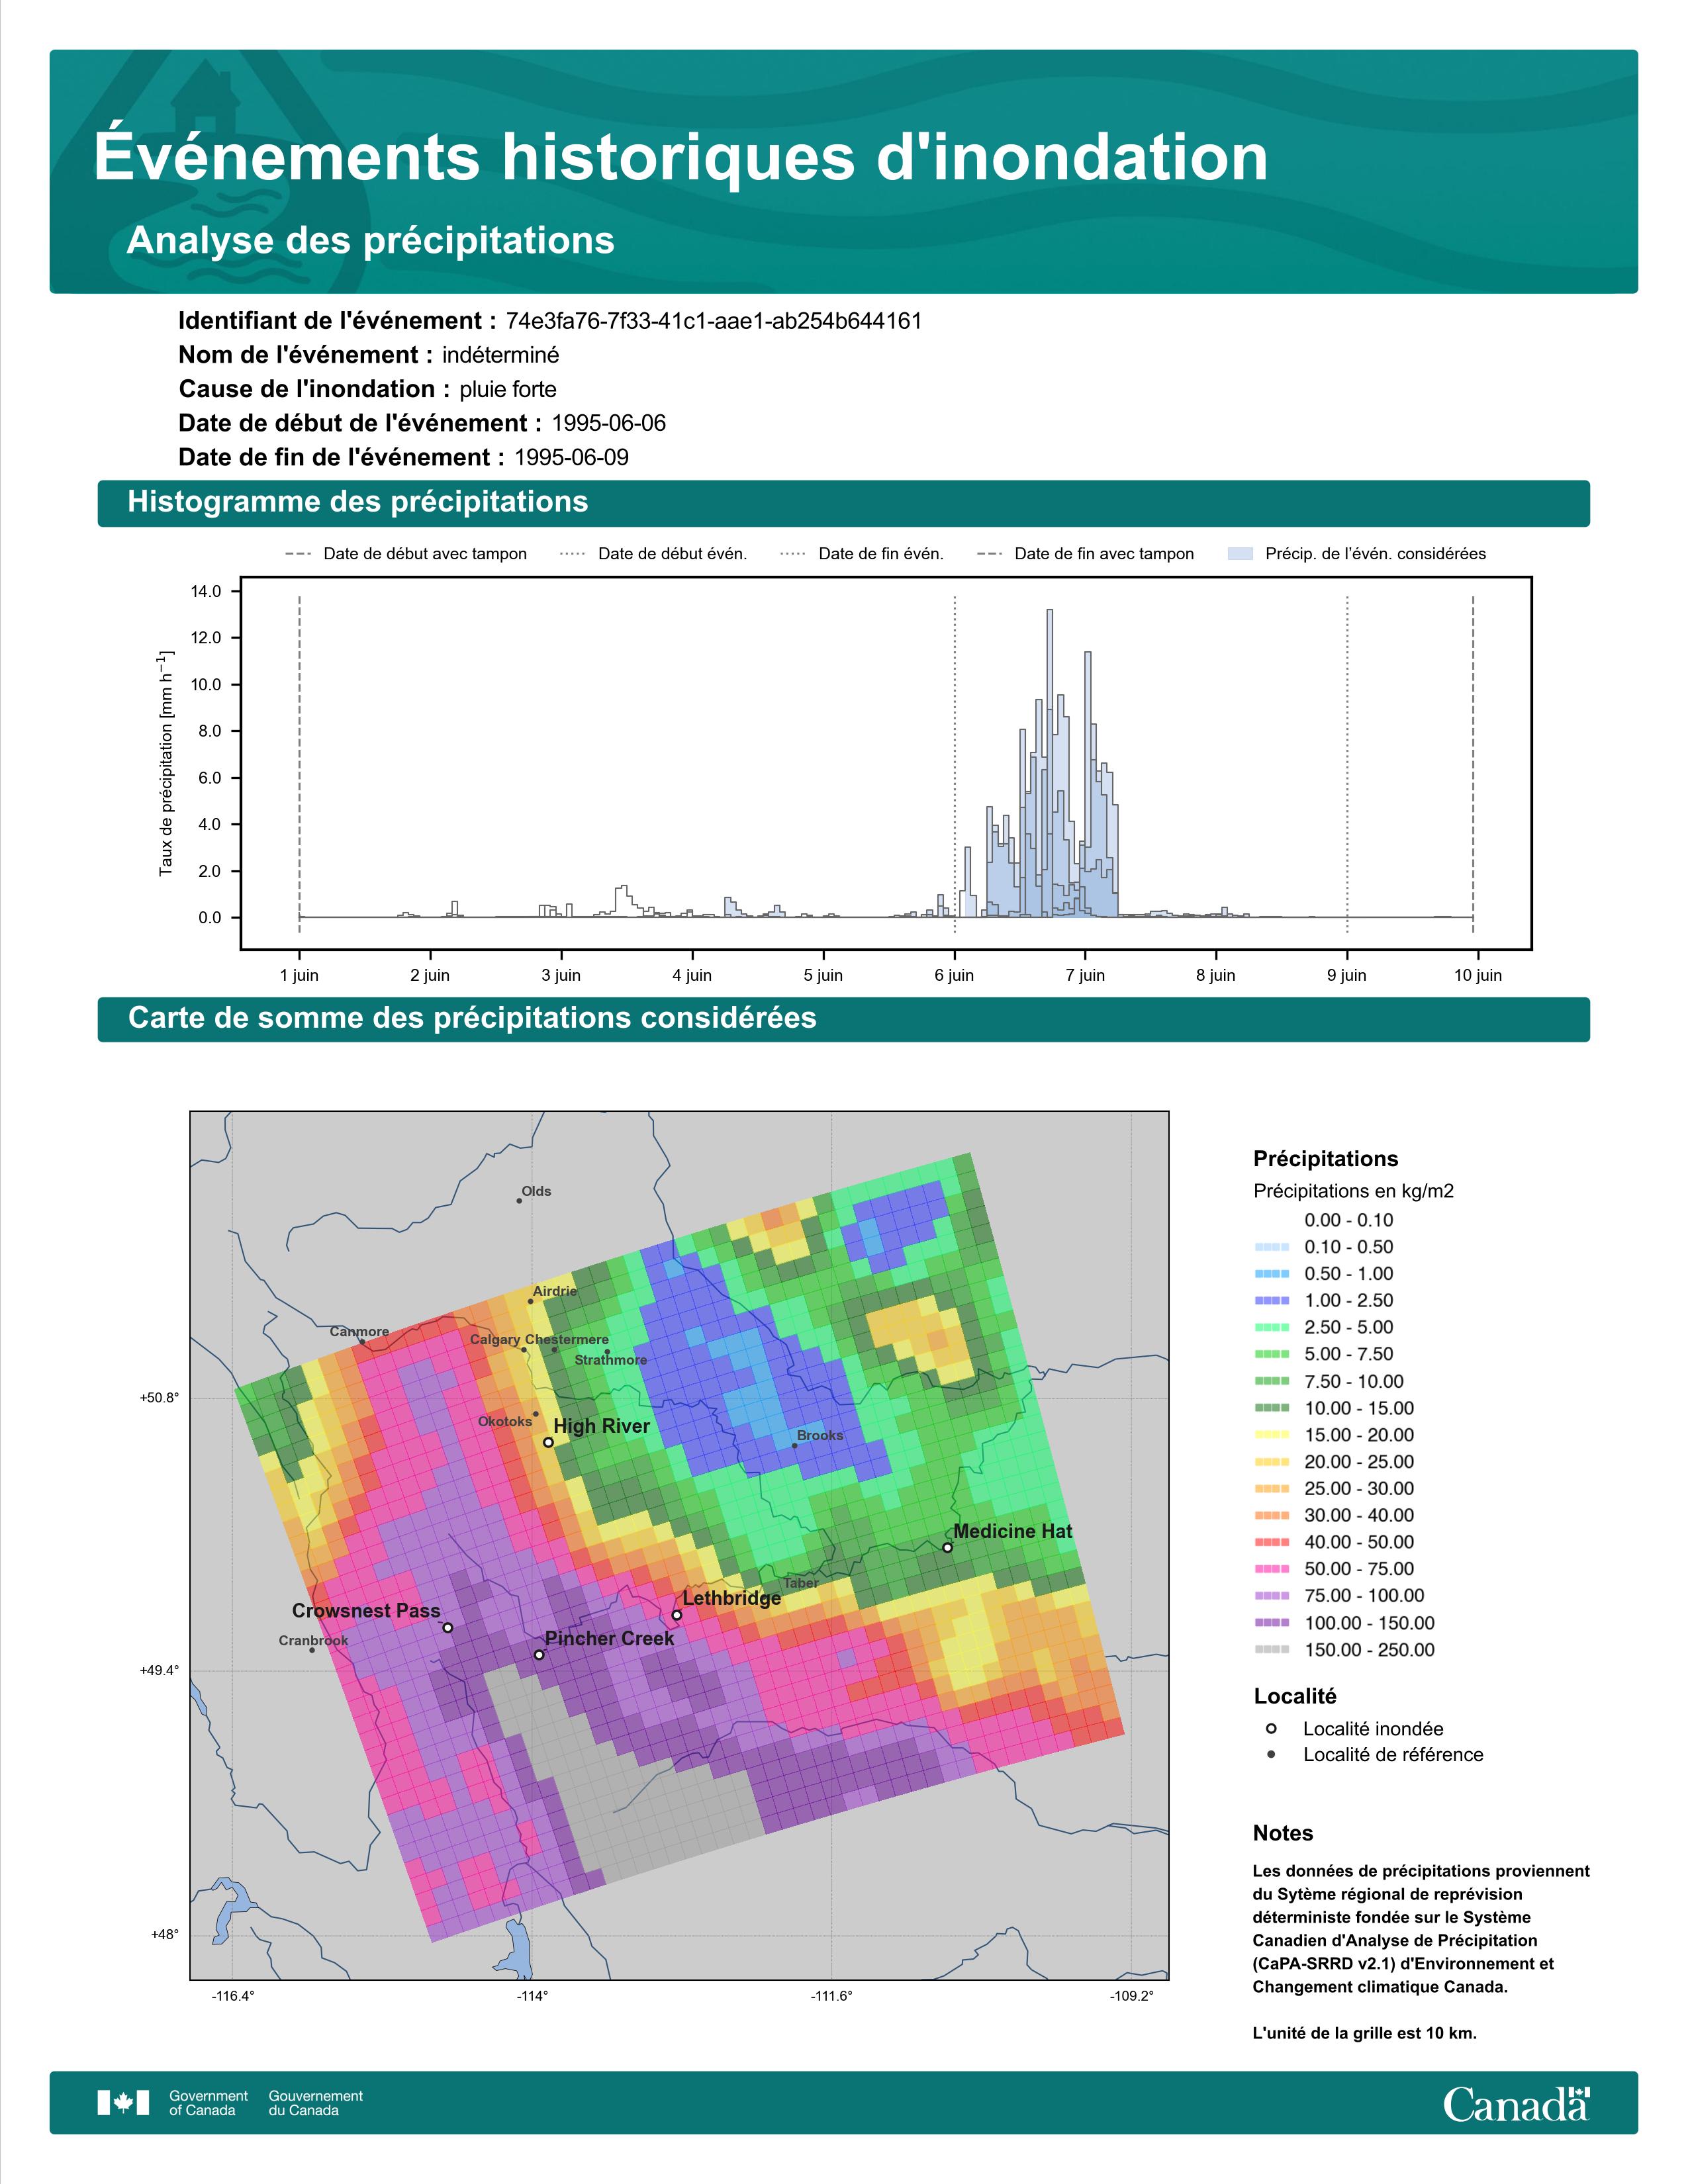This screenshot has height=2184, width=1688.
Task: Click the 'pluie forte' flood cause value
Action: [x=508, y=389]
